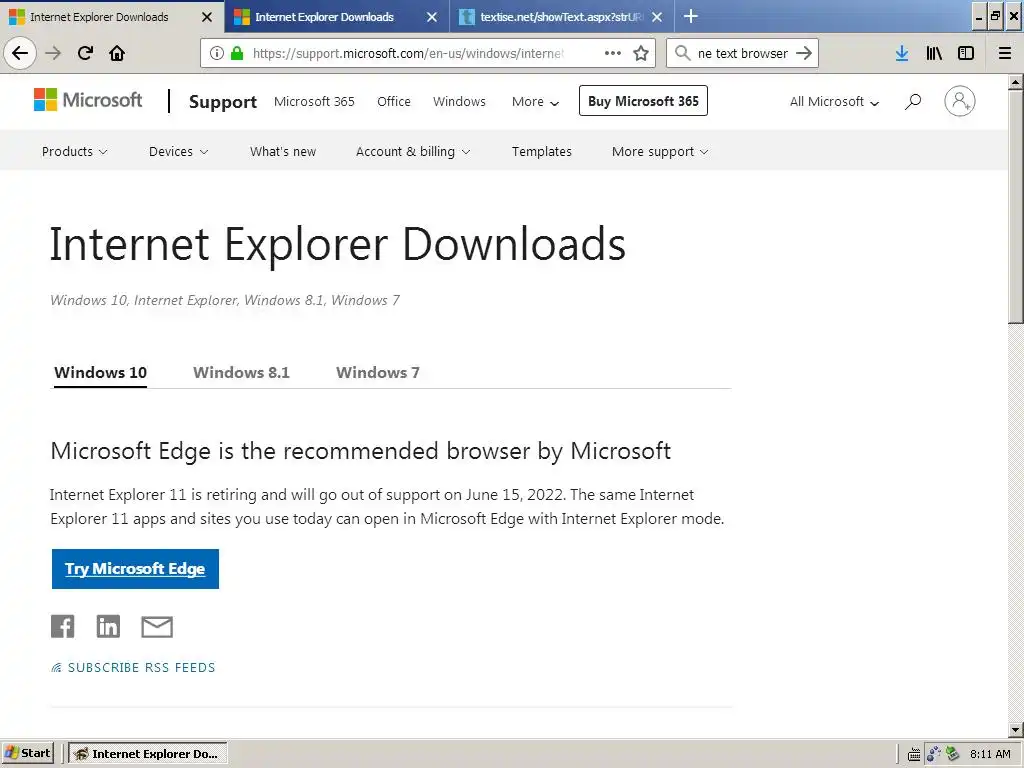
Task: Click the 8:11 AM taskbar clock
Action: coord(990,754)
